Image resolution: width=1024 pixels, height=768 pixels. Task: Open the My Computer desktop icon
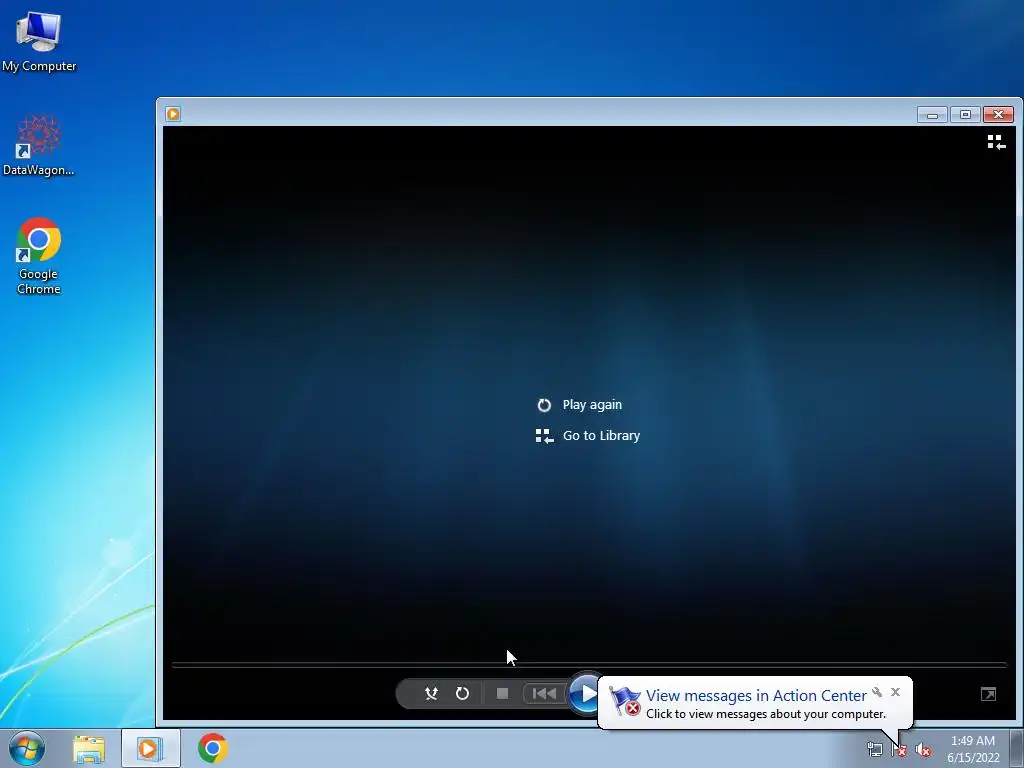[39, 41]
